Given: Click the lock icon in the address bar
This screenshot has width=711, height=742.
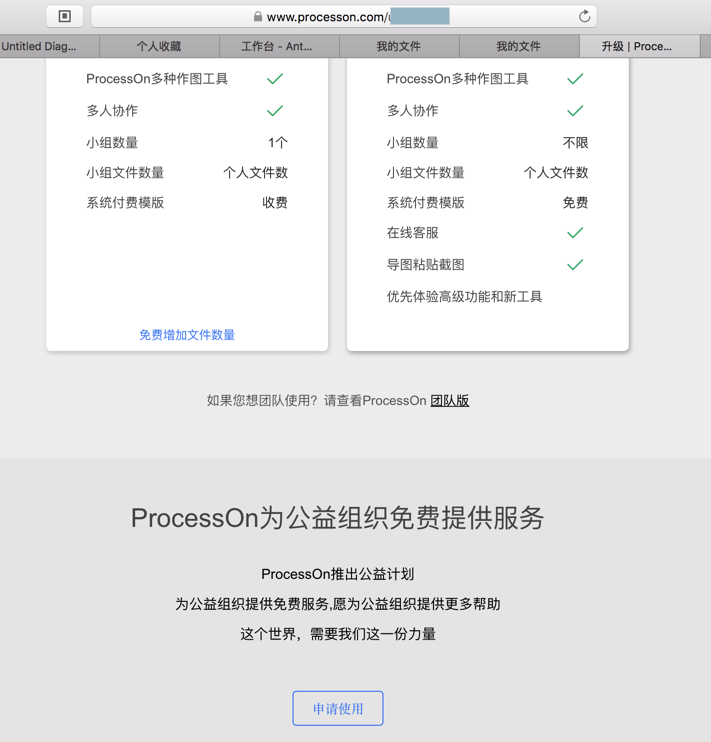Looking at the screenshot, I should 258,17.
